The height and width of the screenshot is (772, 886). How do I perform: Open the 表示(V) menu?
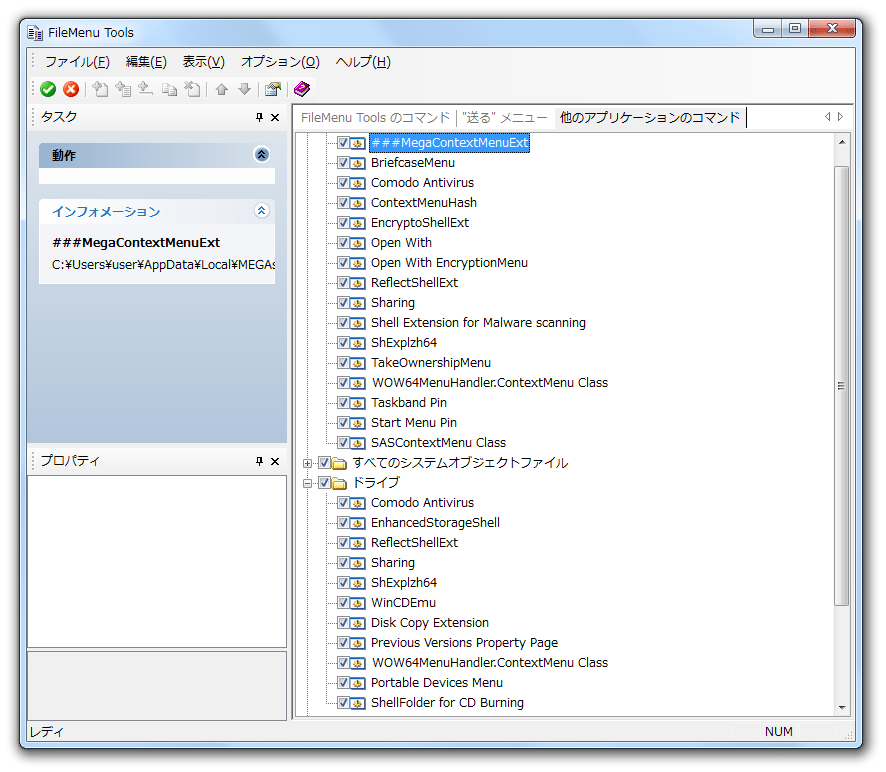pos(204,62)
